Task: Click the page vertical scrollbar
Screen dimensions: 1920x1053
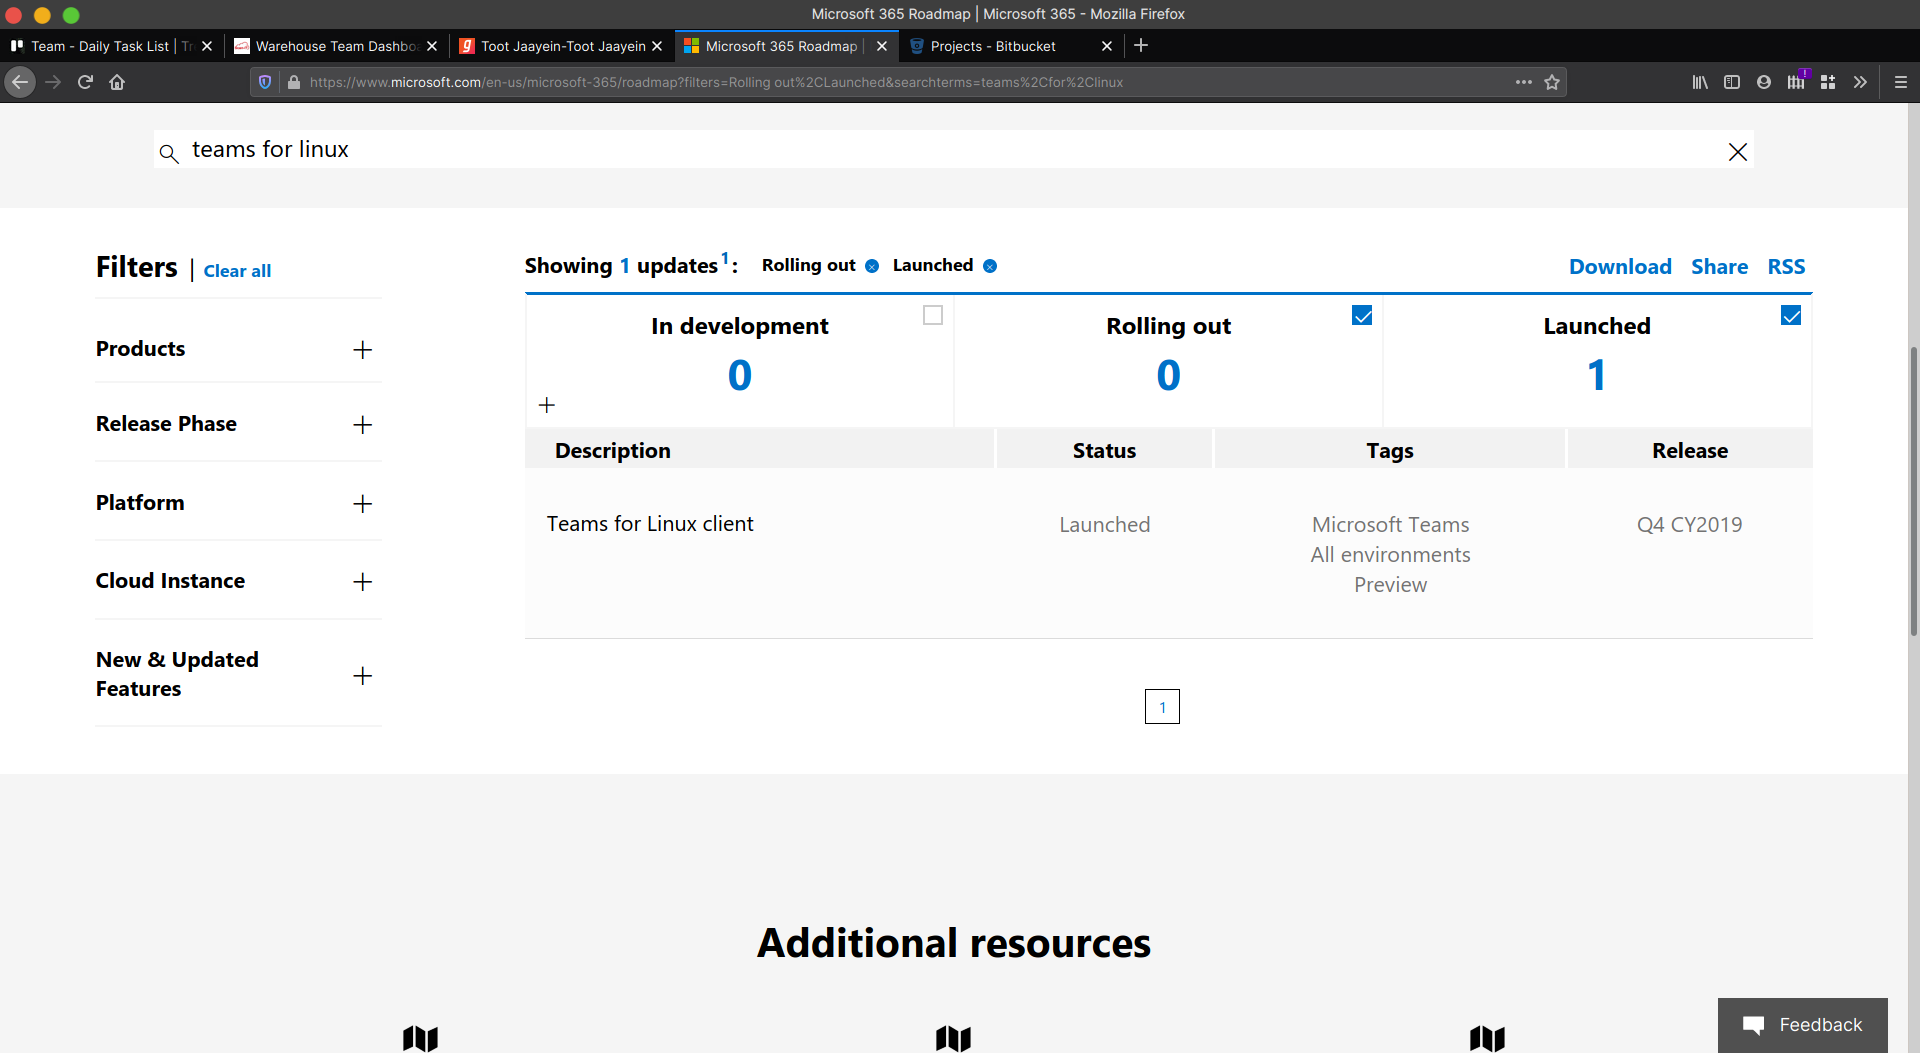Action: click(x=1913, y=490)
